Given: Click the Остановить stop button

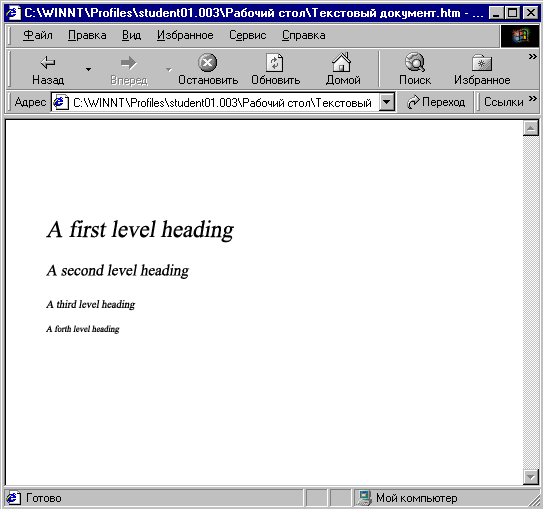Looking at the screenshot, I should (x=208, y=69).
